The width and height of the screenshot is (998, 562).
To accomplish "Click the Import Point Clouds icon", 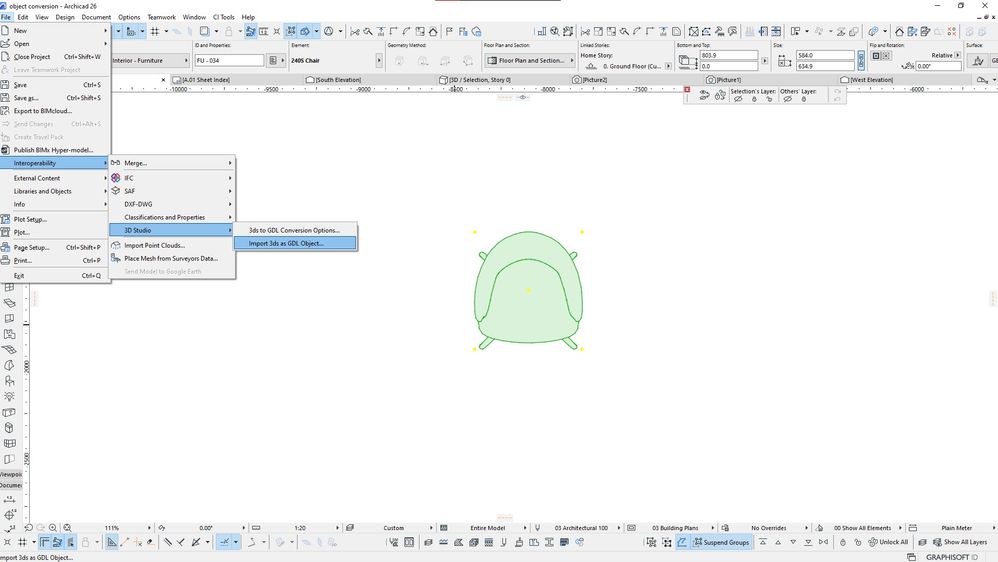I will coord(116,245).
